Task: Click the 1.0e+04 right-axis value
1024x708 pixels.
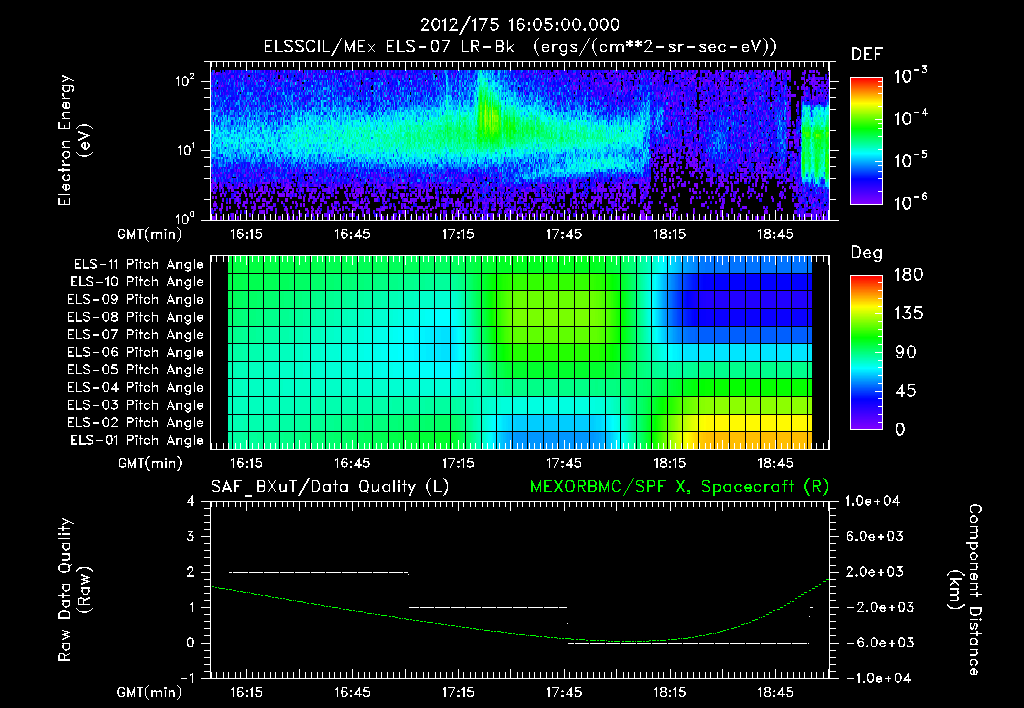Action: 872,501
